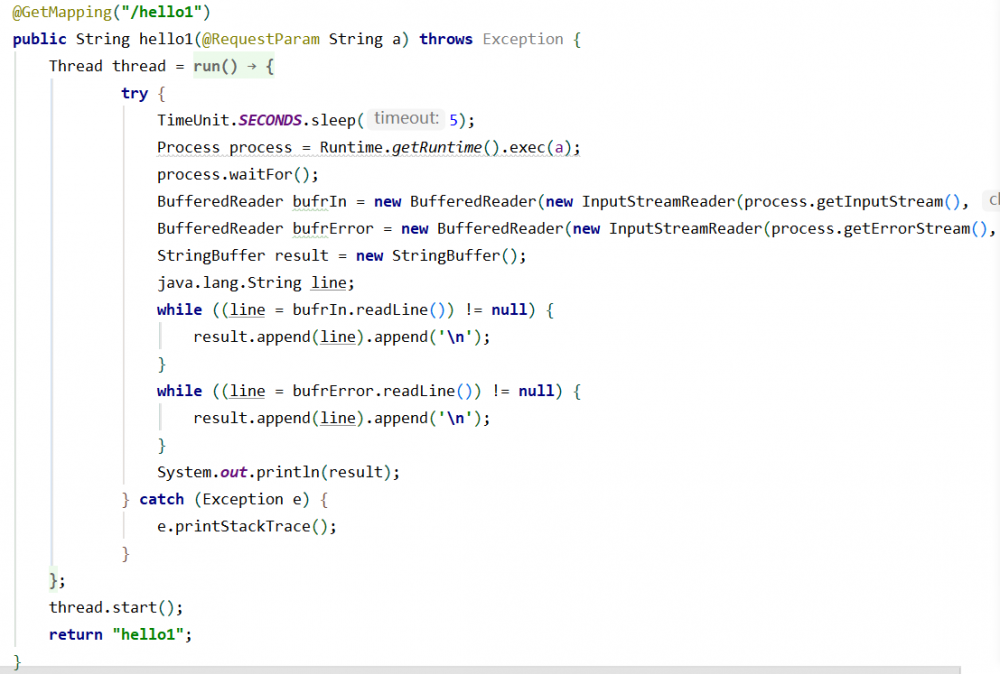
Task: Click the Process type name
Action: click(x=188, y=148)
